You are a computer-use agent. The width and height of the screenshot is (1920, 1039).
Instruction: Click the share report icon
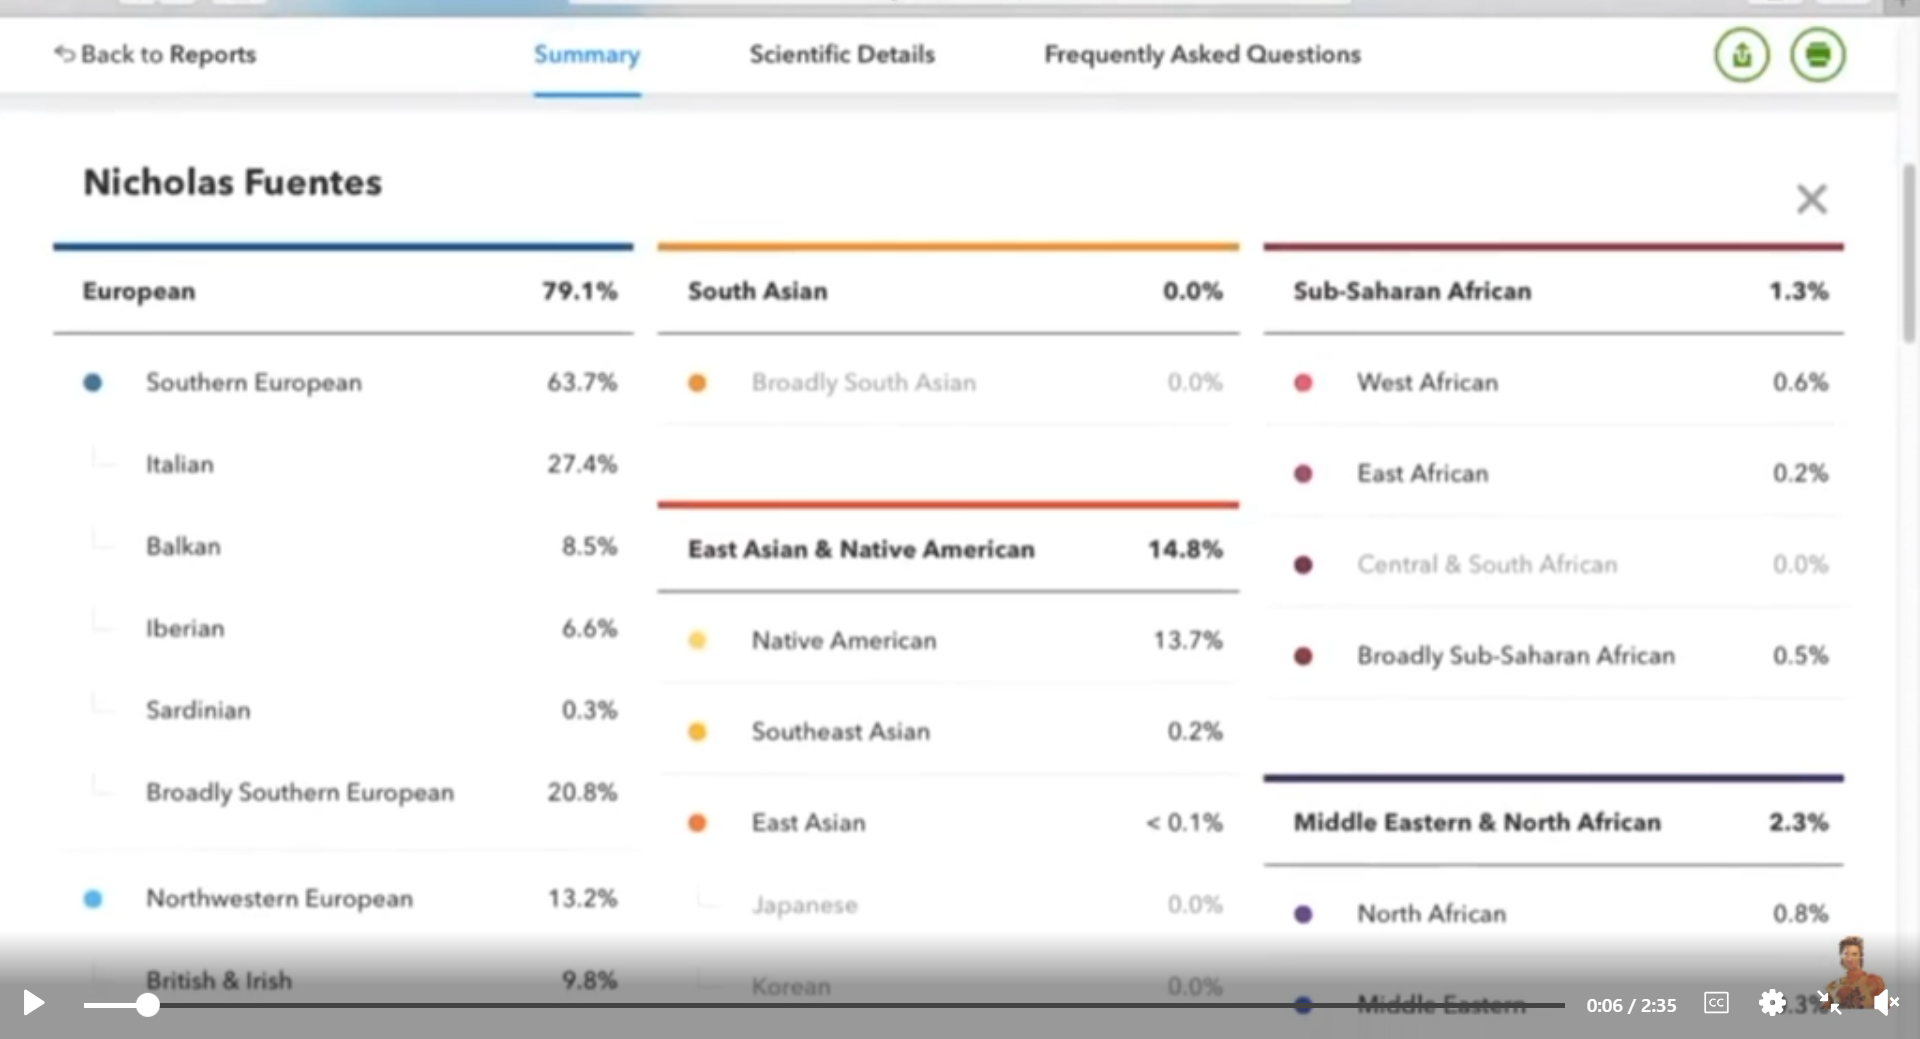(1741, 55)
